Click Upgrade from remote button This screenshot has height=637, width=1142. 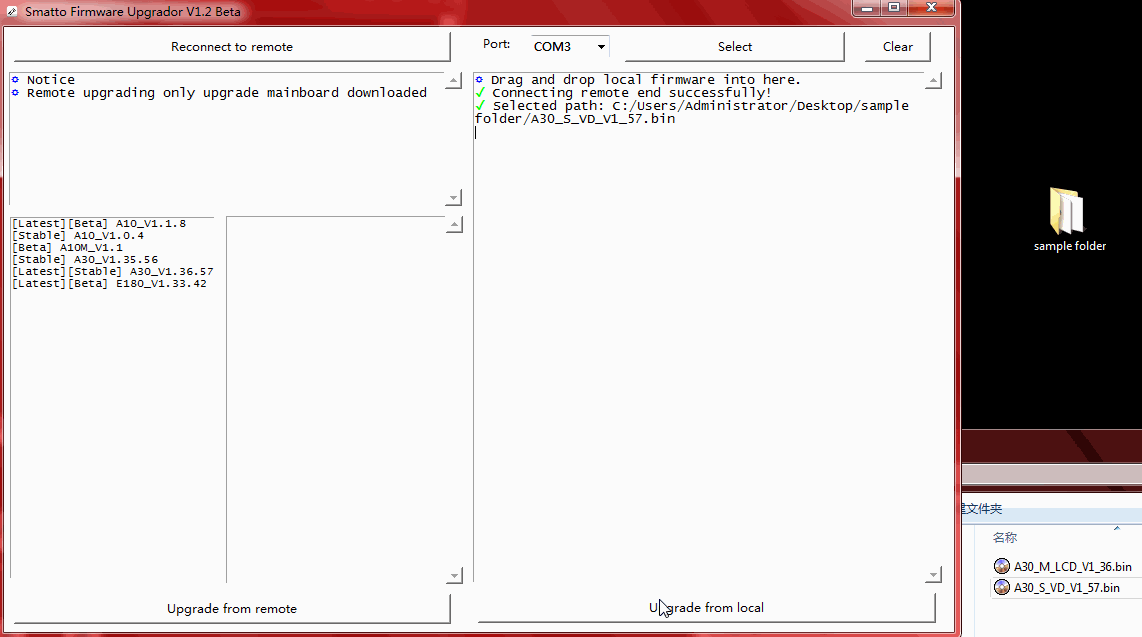pyautogui.click(x=232, y=609)
